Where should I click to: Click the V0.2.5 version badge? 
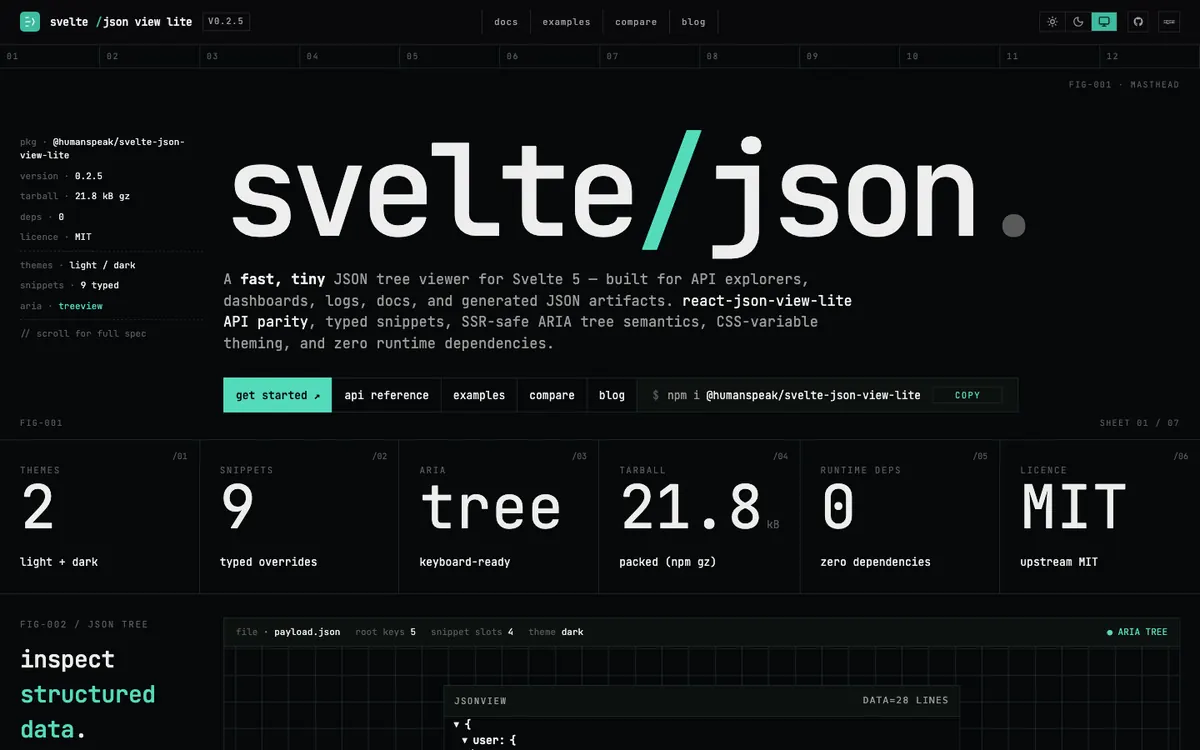click(226, 21)
